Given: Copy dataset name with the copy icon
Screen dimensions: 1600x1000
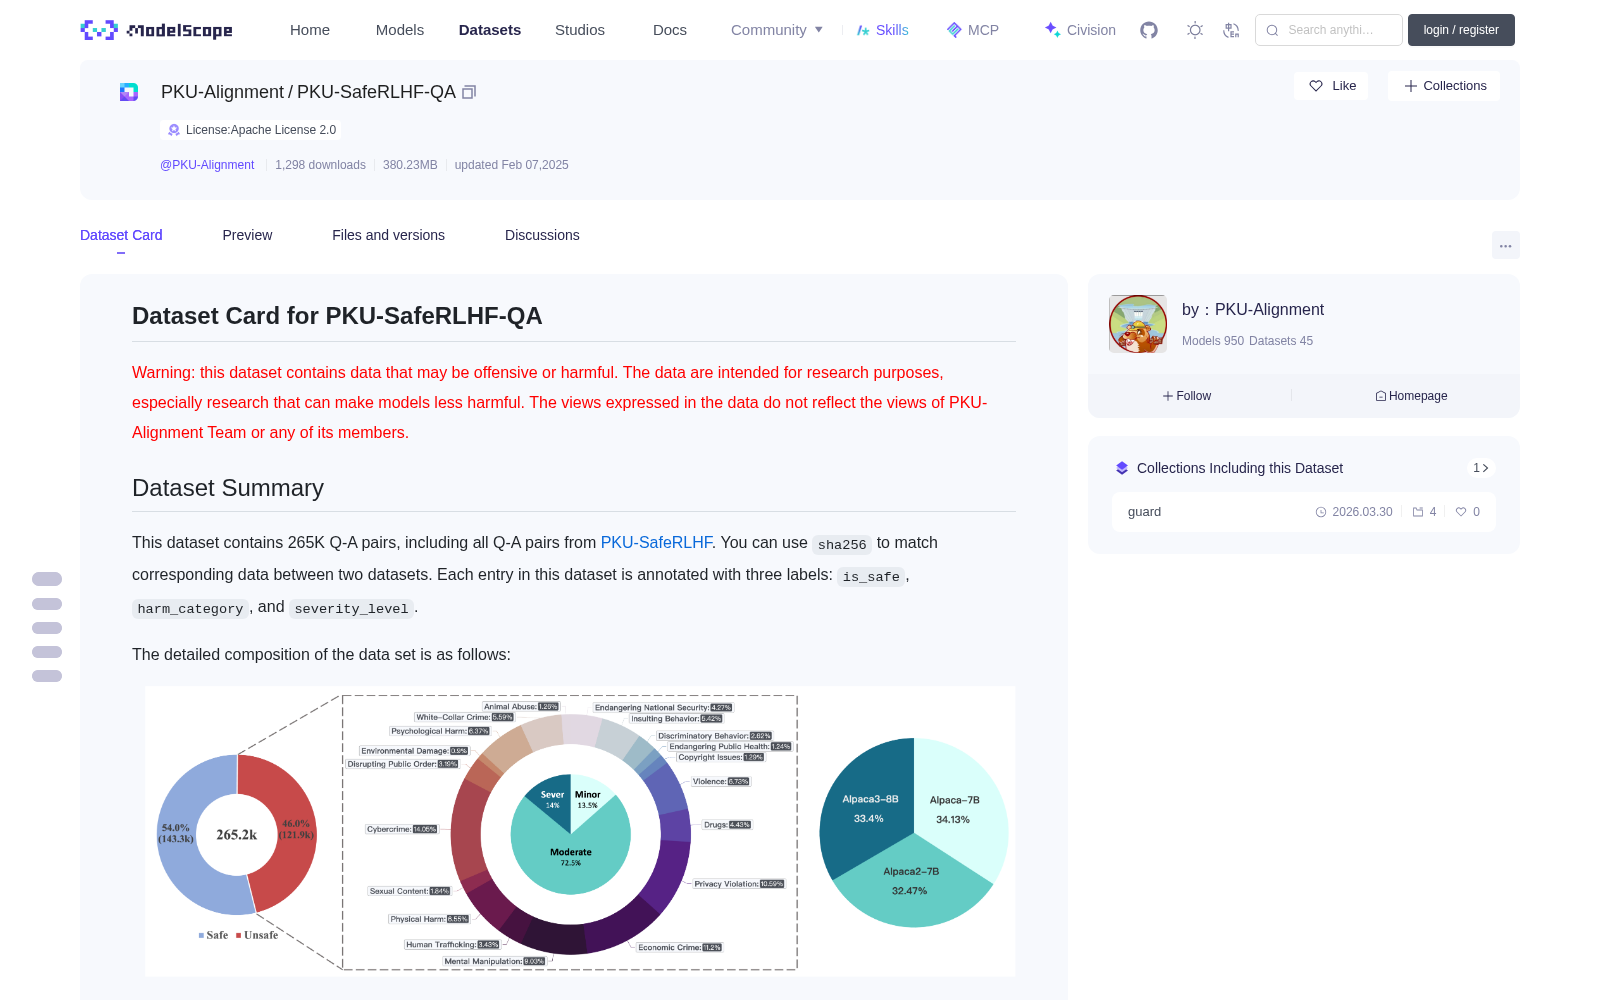Looking at the screenshot, I should [x=469, y=92].
